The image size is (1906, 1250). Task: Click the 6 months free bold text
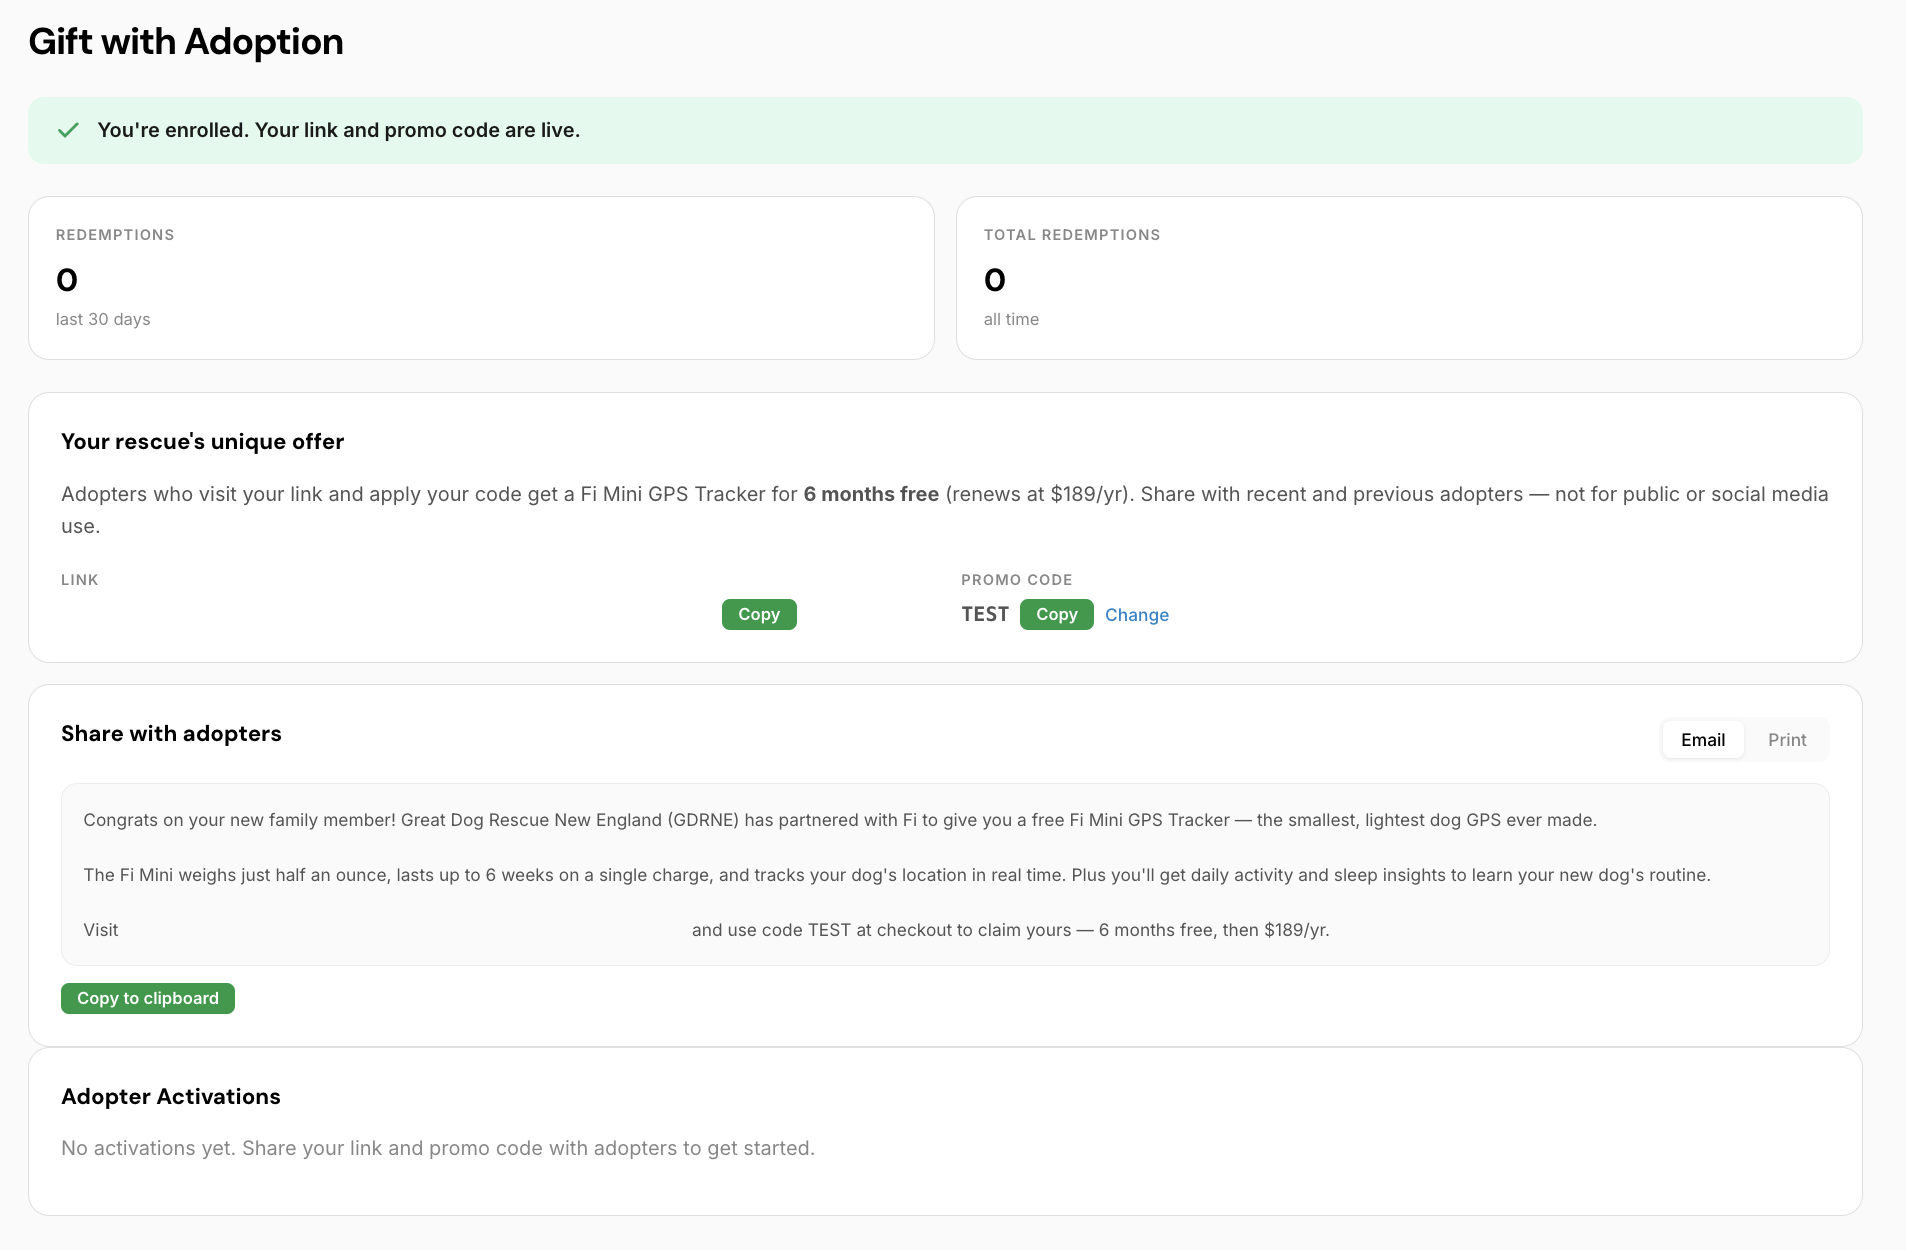871,494
